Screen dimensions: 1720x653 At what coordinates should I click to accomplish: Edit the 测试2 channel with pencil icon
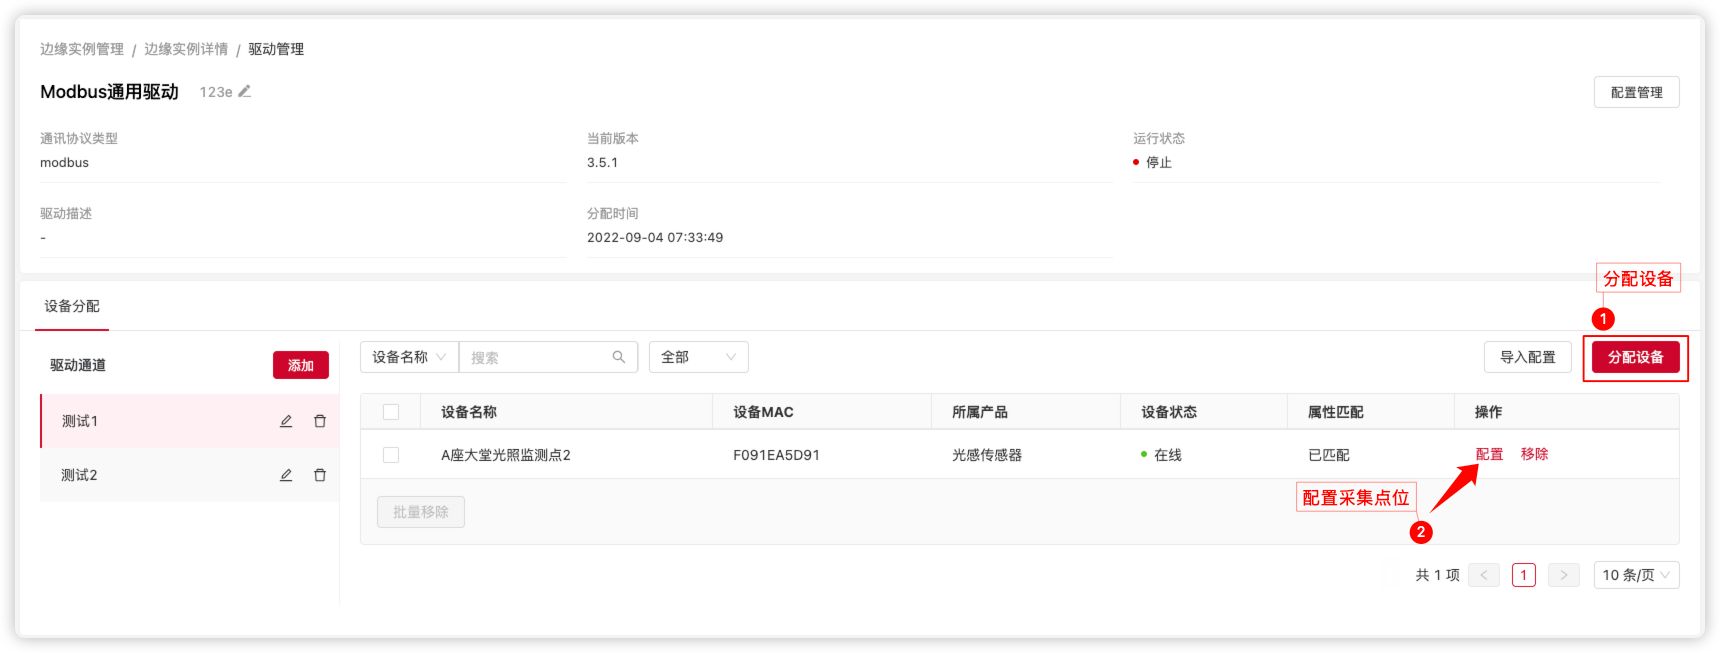point(286,475)
